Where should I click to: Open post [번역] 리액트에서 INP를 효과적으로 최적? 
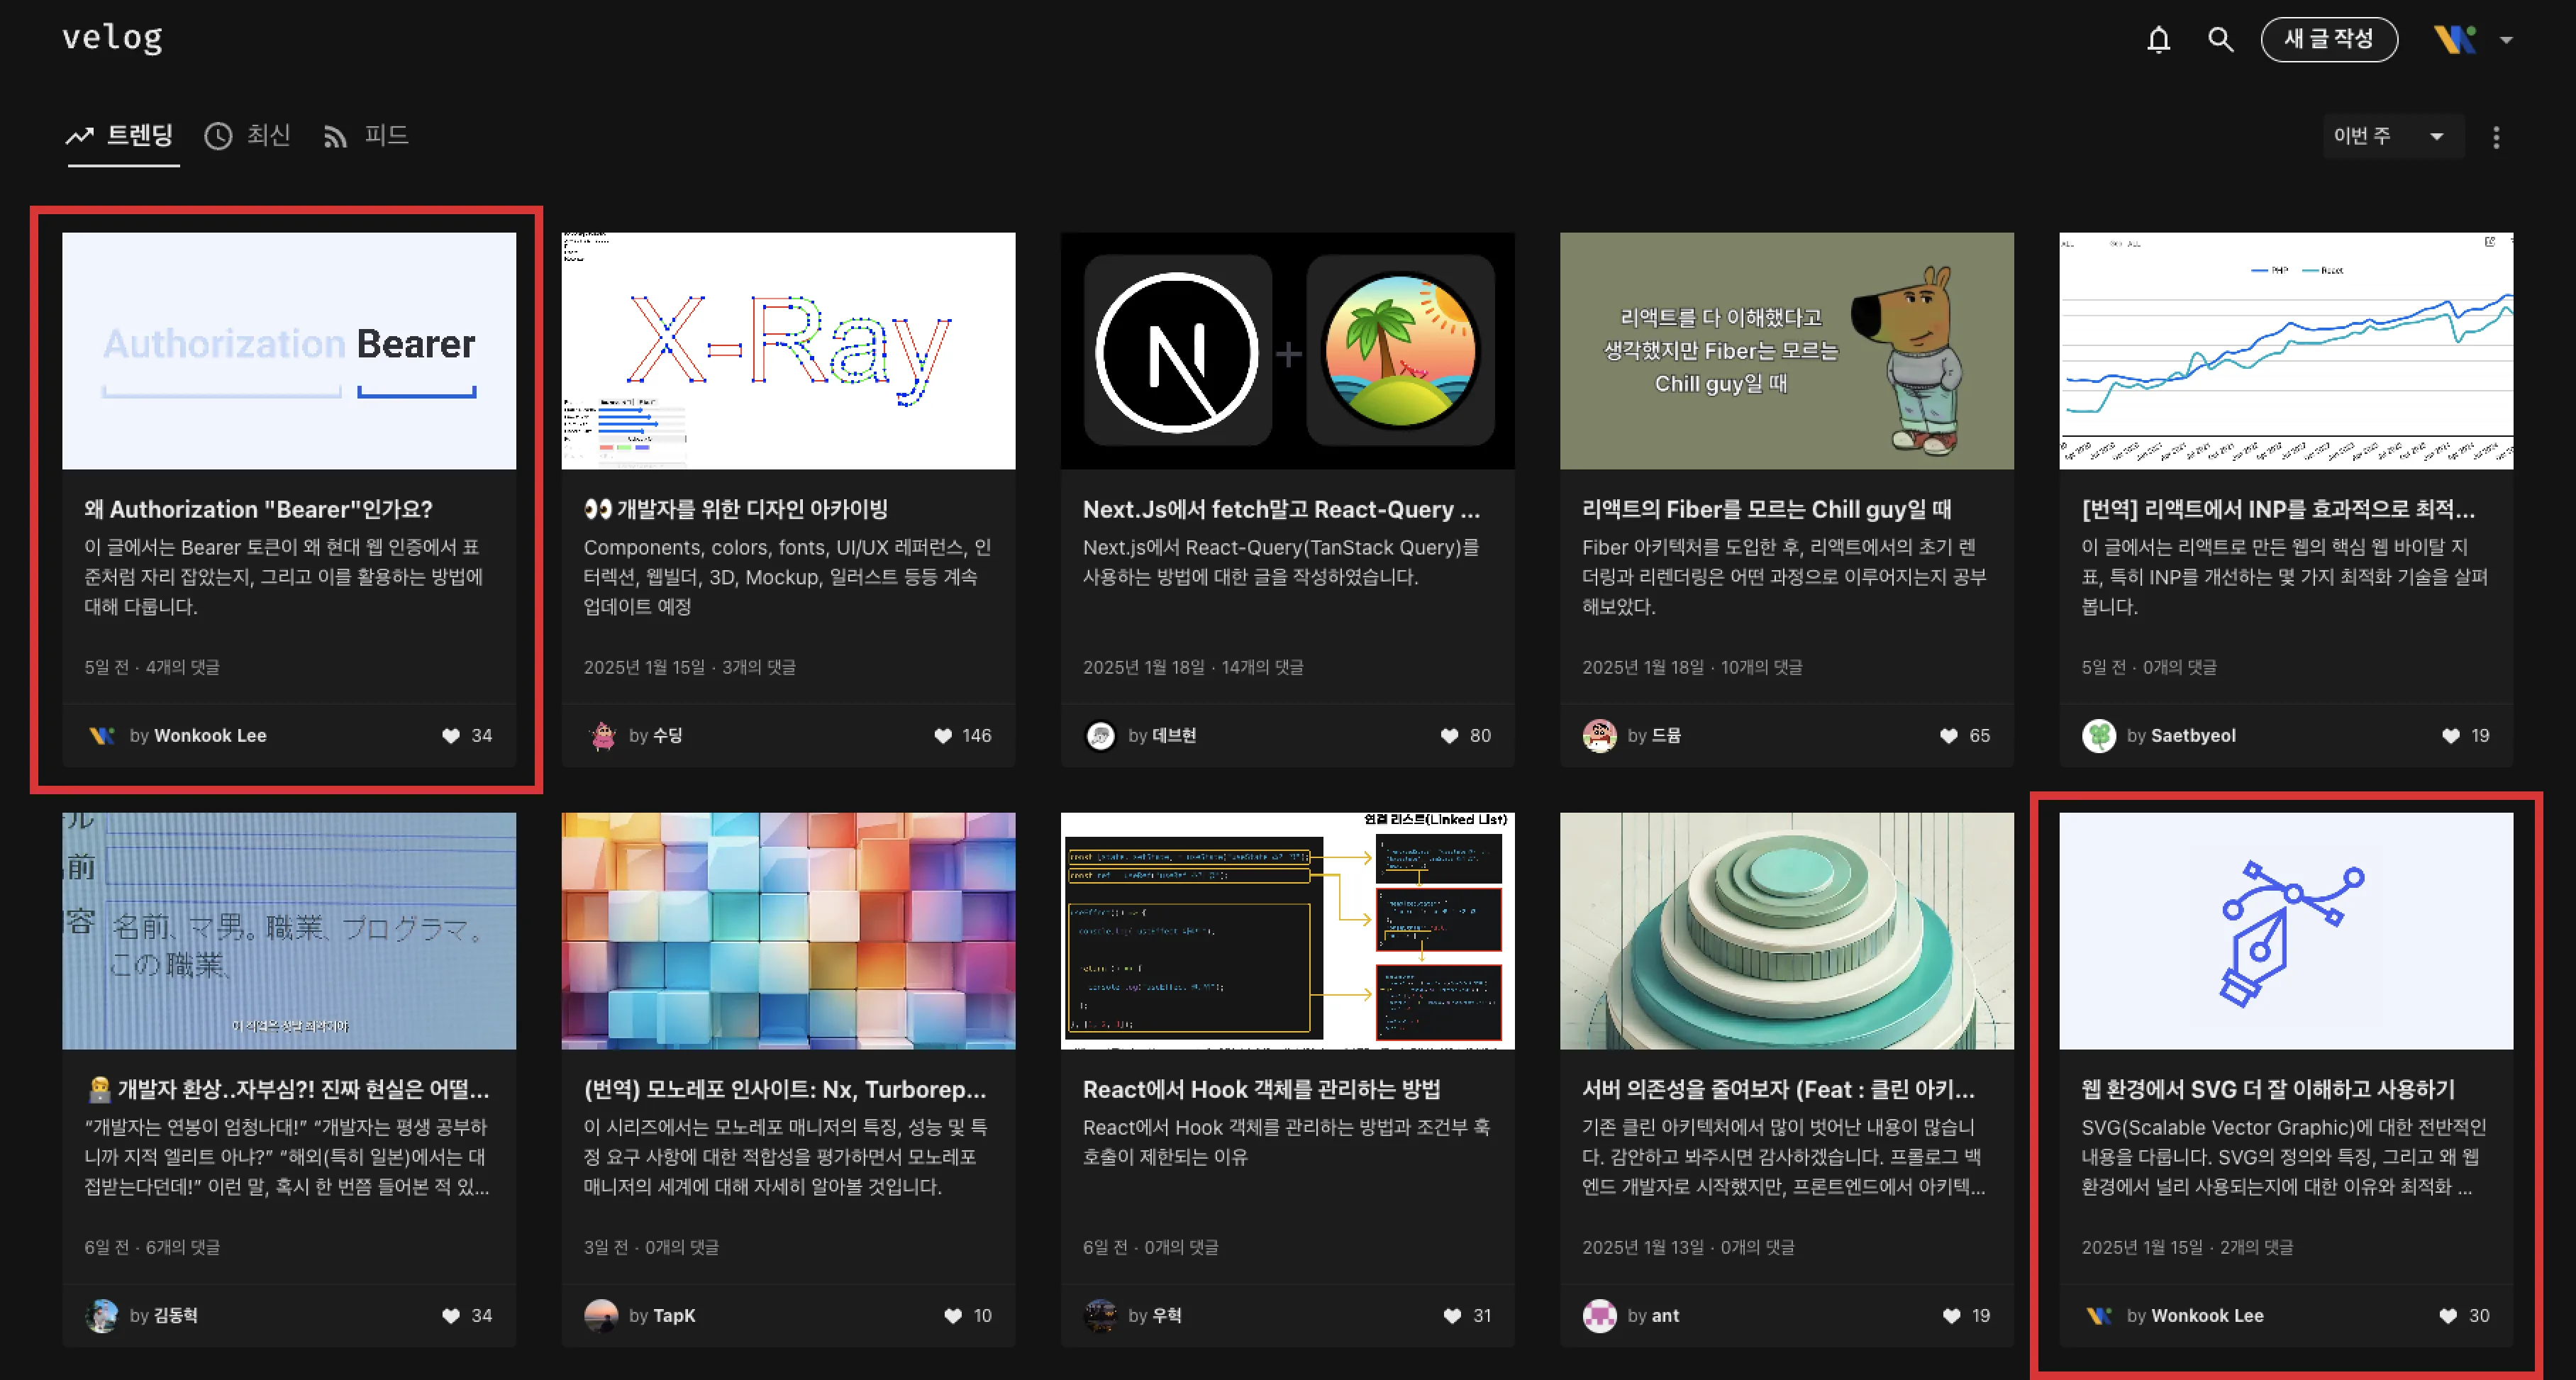click(2278, 509)
